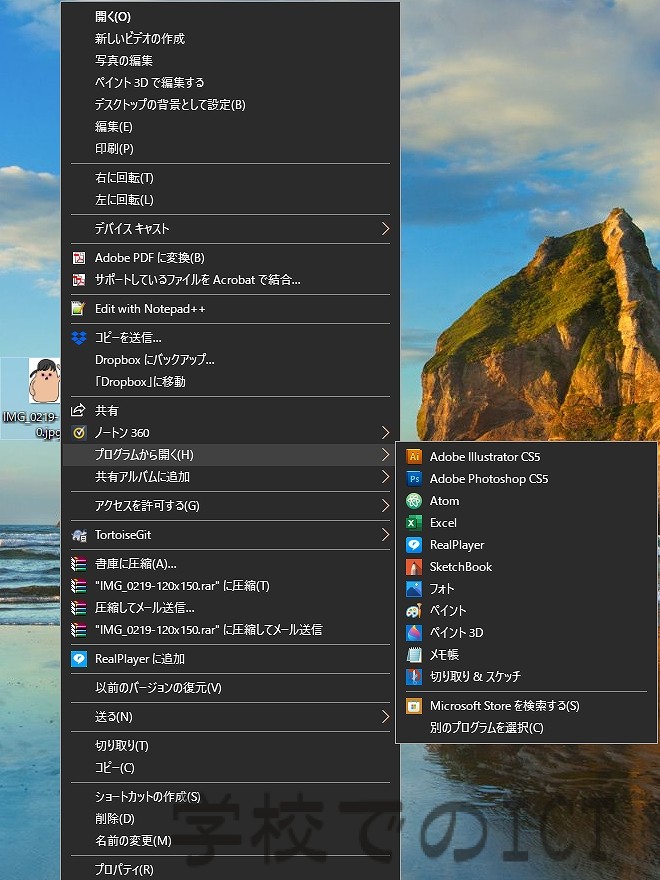Select デスクトップの背景として設定(B)
This screenshot has height=880, width=660.
(230, 104)
